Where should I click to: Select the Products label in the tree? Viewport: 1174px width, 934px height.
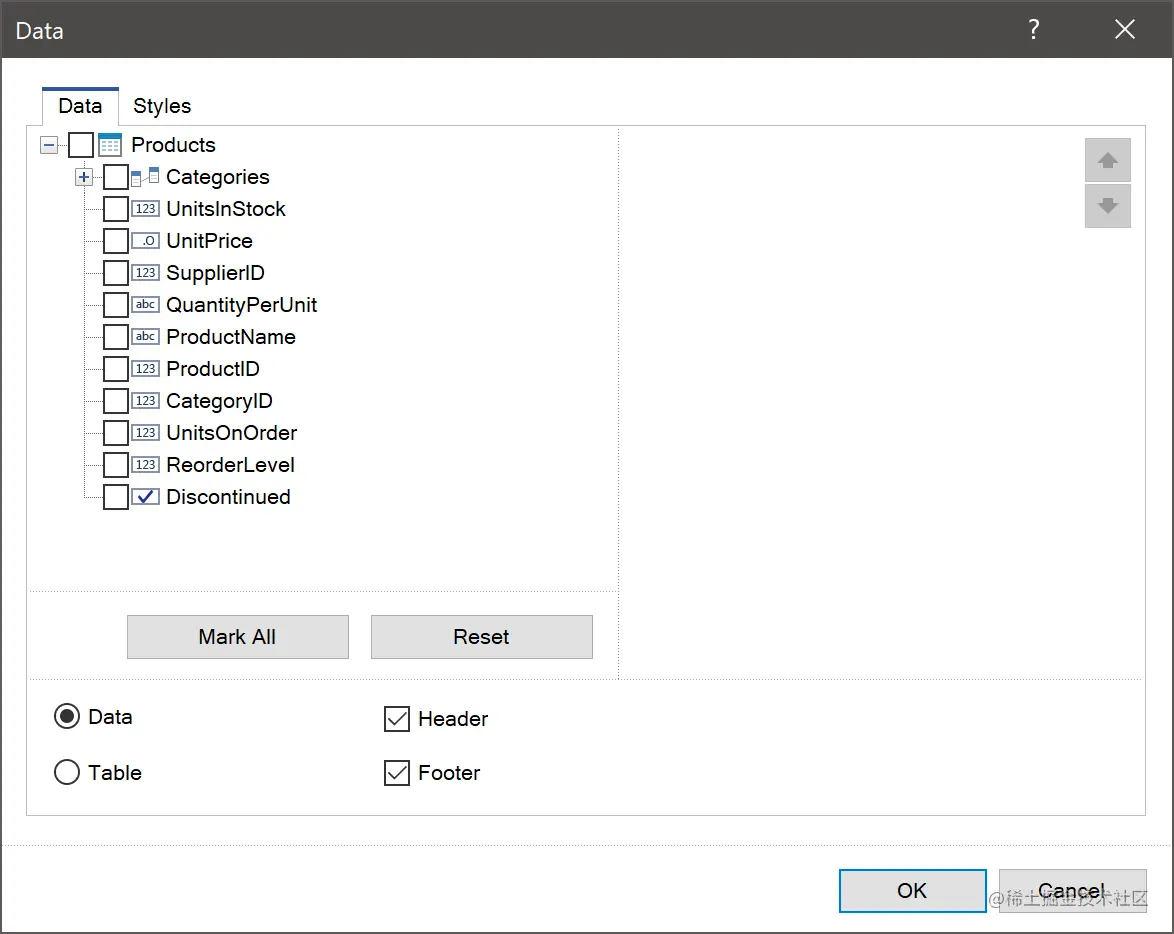pos(174,145)
